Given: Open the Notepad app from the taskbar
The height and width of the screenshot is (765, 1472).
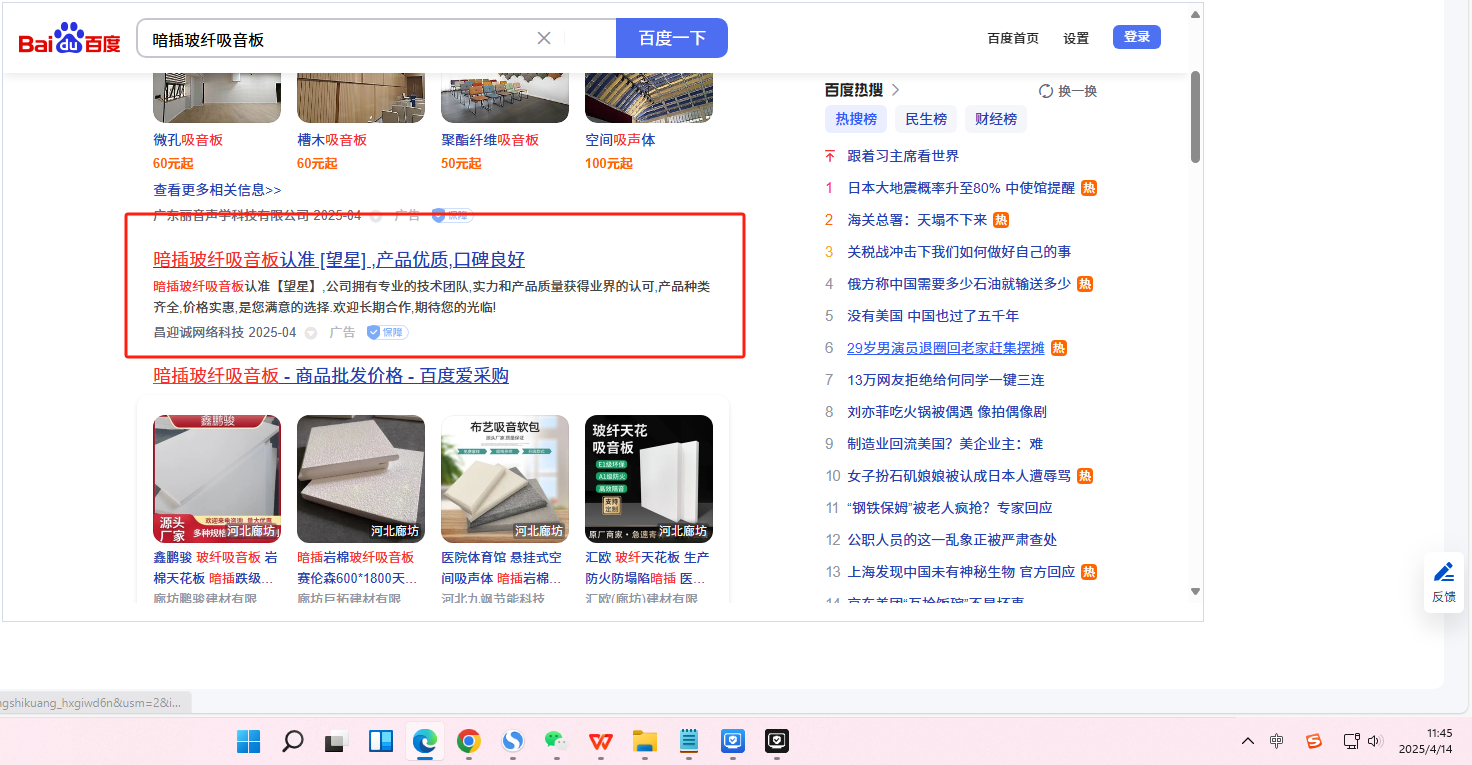Looking at the screenshot, I should coord(689,741).
